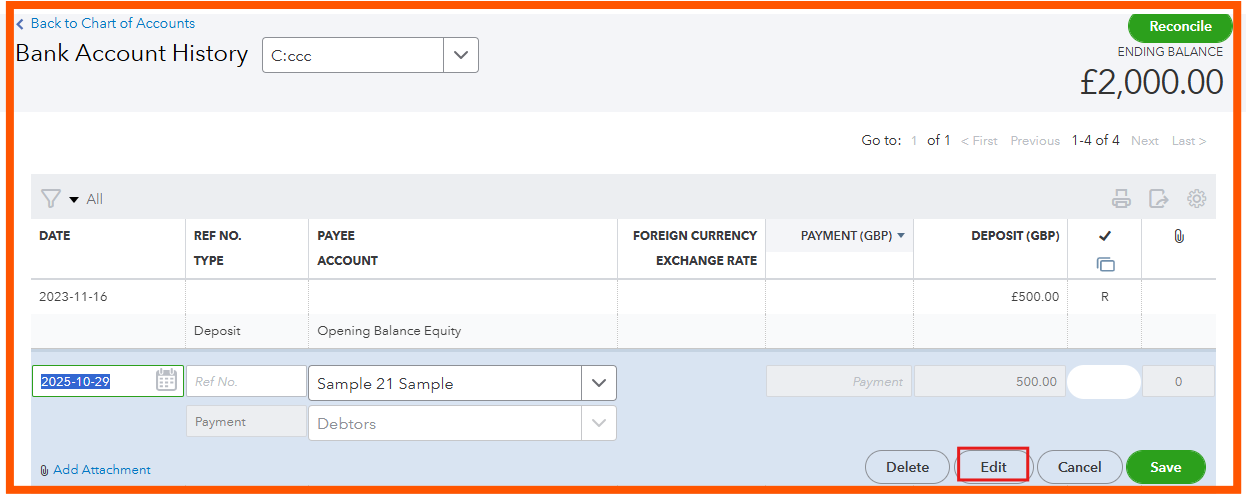The image size is (1246, 494).
Task: Open the date picker calendar icon
Action: tap(167, 381)
